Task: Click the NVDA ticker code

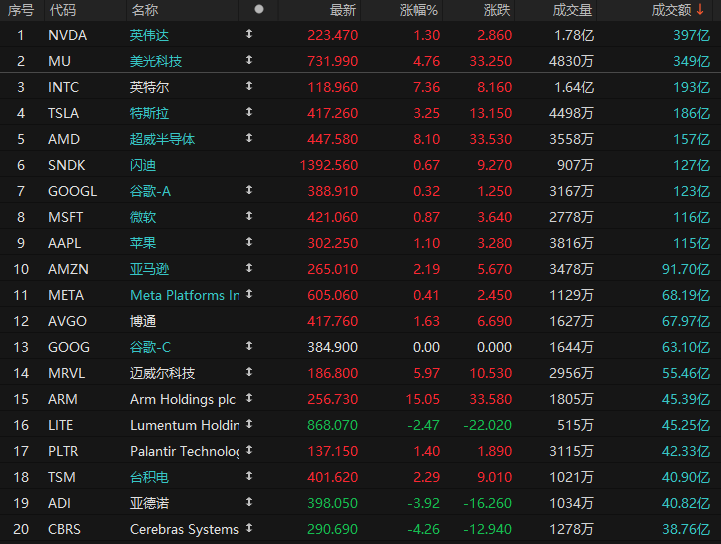Action: (x=68, y=35)
